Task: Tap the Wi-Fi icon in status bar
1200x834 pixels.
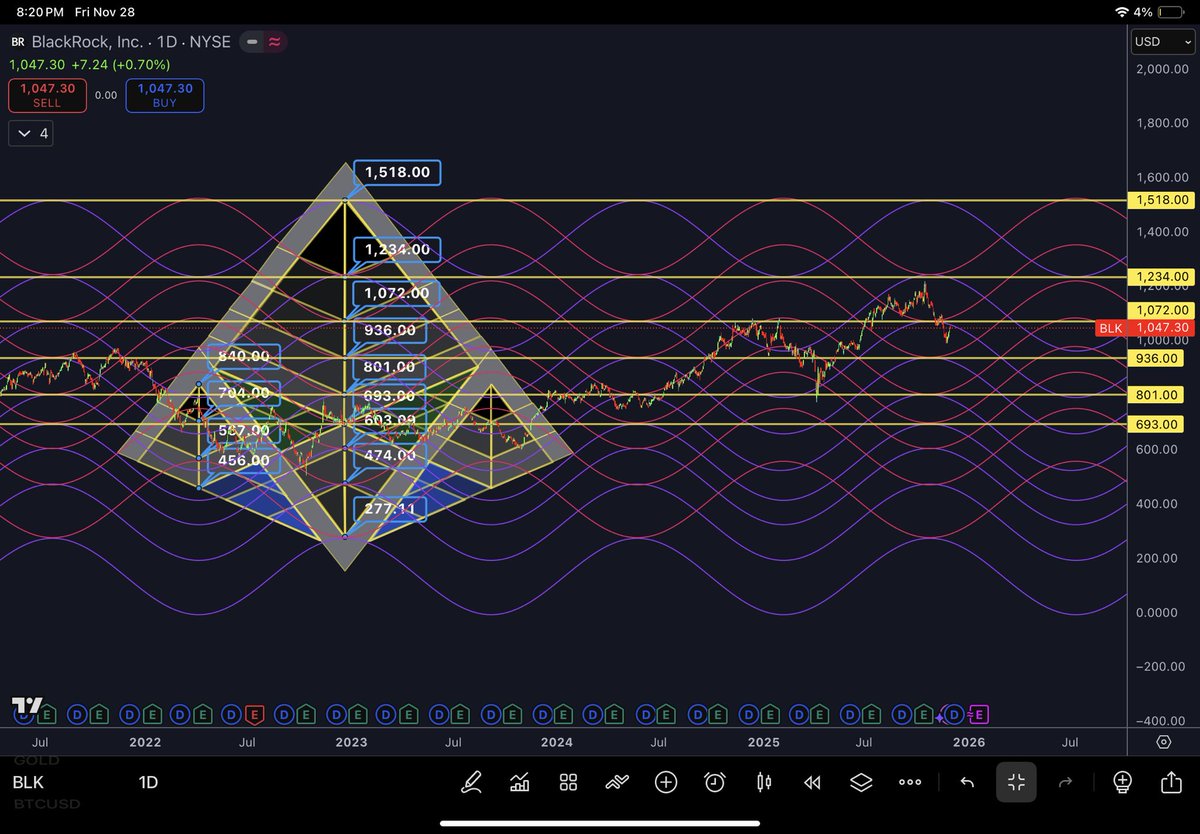Action: [1124, 12]
